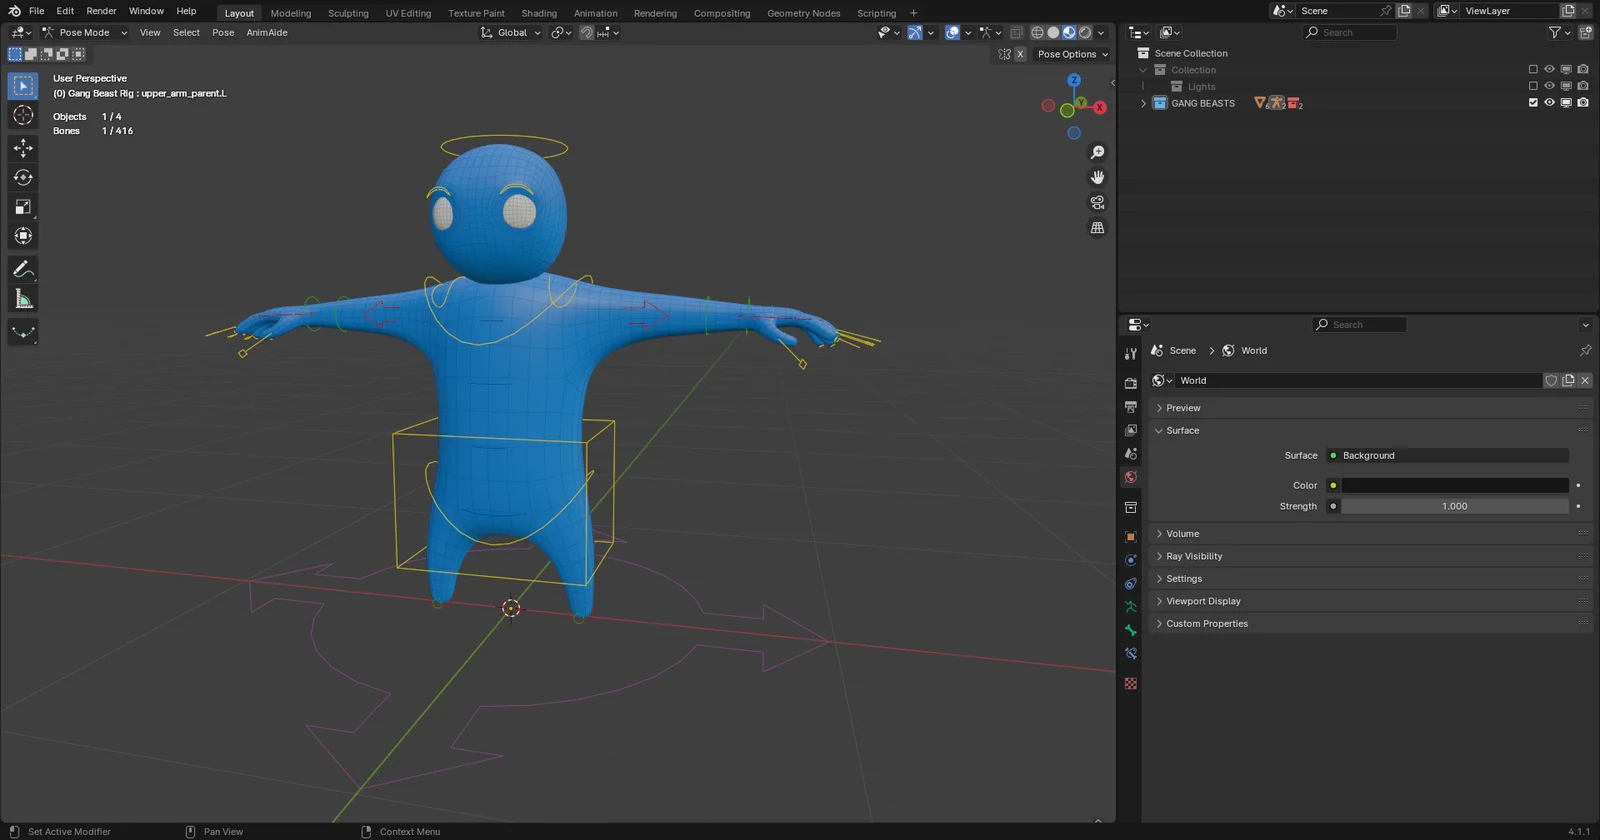Toggle eye visibility for Lights collection

tap(1549, 86)
